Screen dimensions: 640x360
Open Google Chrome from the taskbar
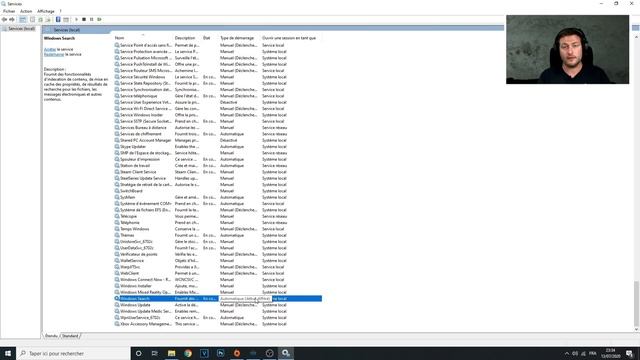point(188,353)
